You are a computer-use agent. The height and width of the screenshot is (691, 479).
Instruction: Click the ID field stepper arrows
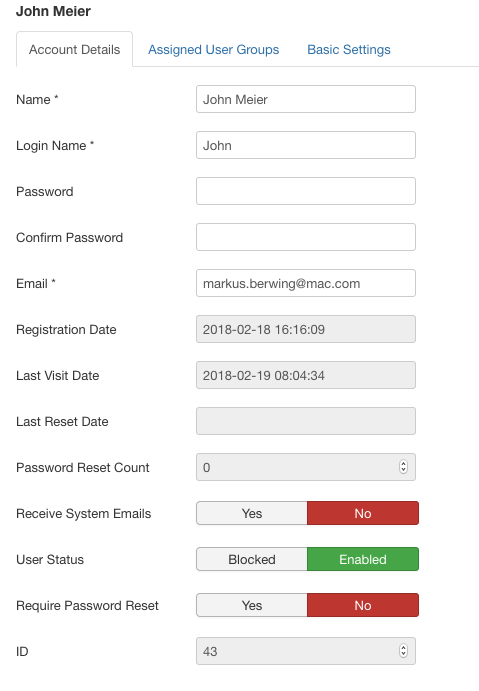click(403, 651)
